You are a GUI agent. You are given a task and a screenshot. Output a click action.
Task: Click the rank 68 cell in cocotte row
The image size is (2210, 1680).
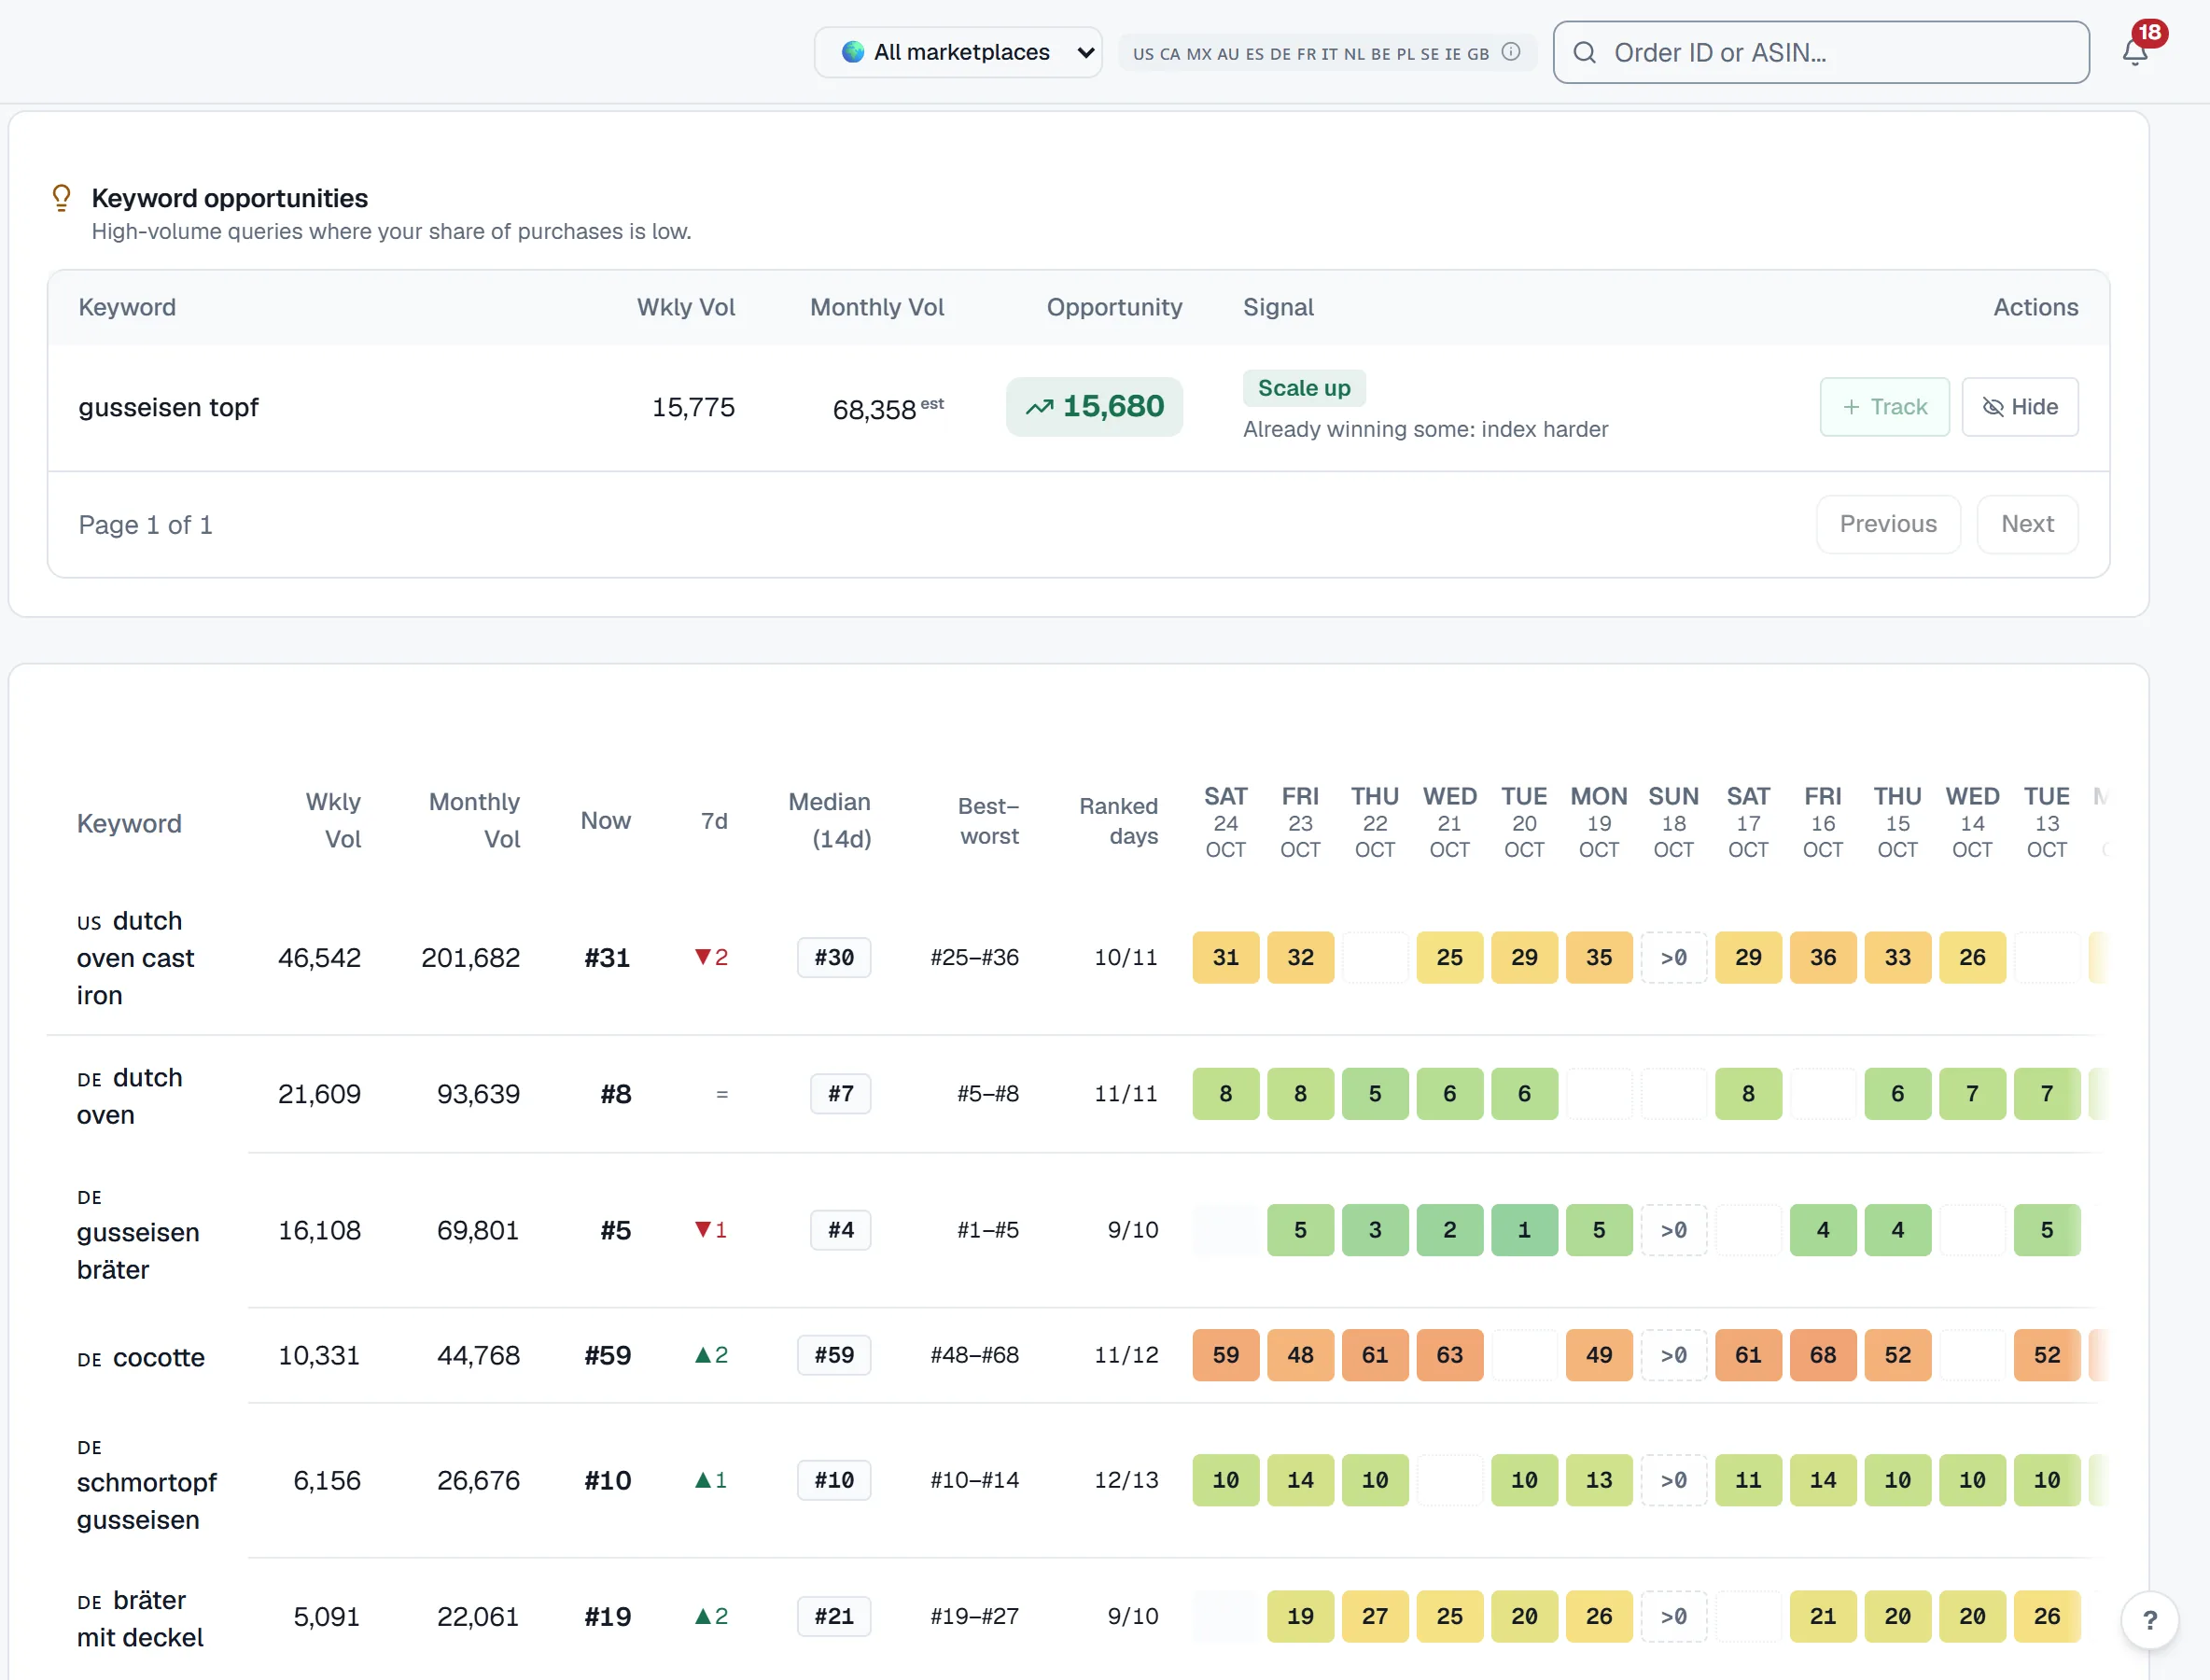[x=1823, y=1356]
